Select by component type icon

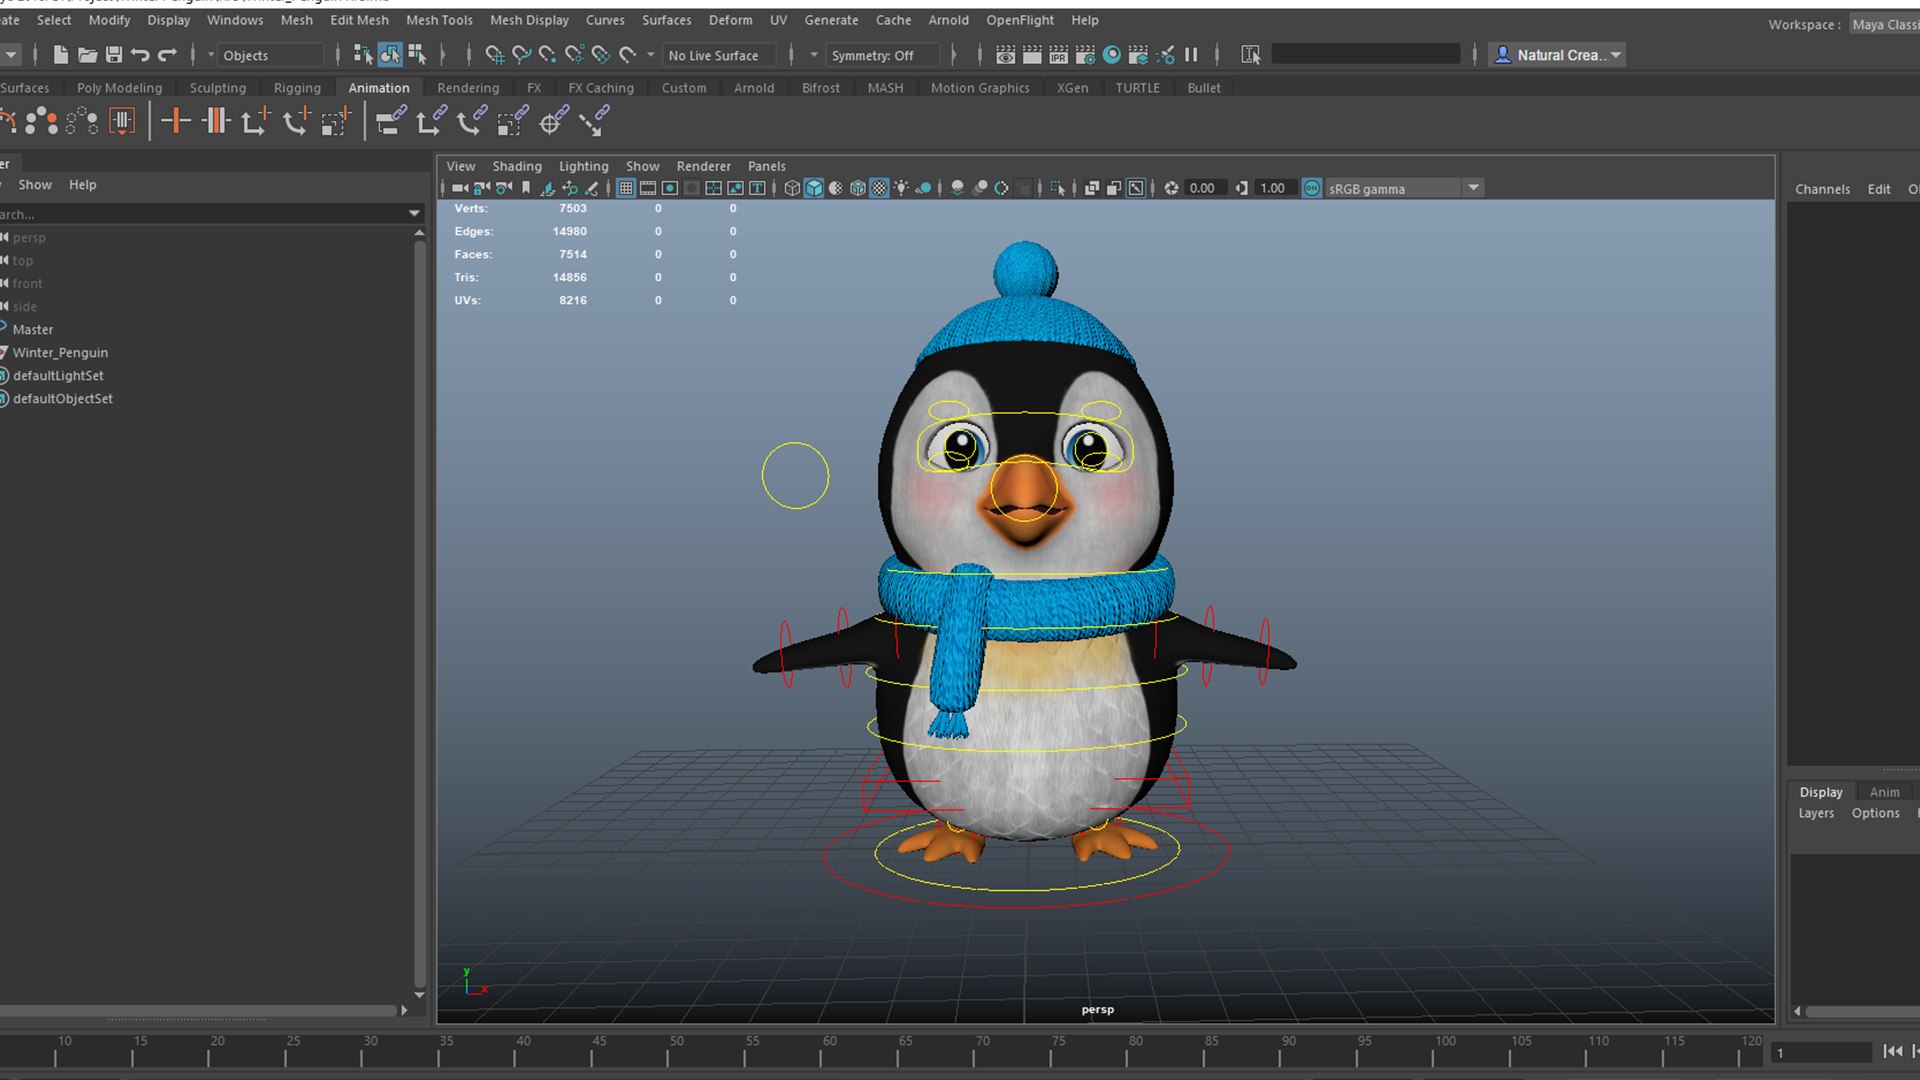417,55
